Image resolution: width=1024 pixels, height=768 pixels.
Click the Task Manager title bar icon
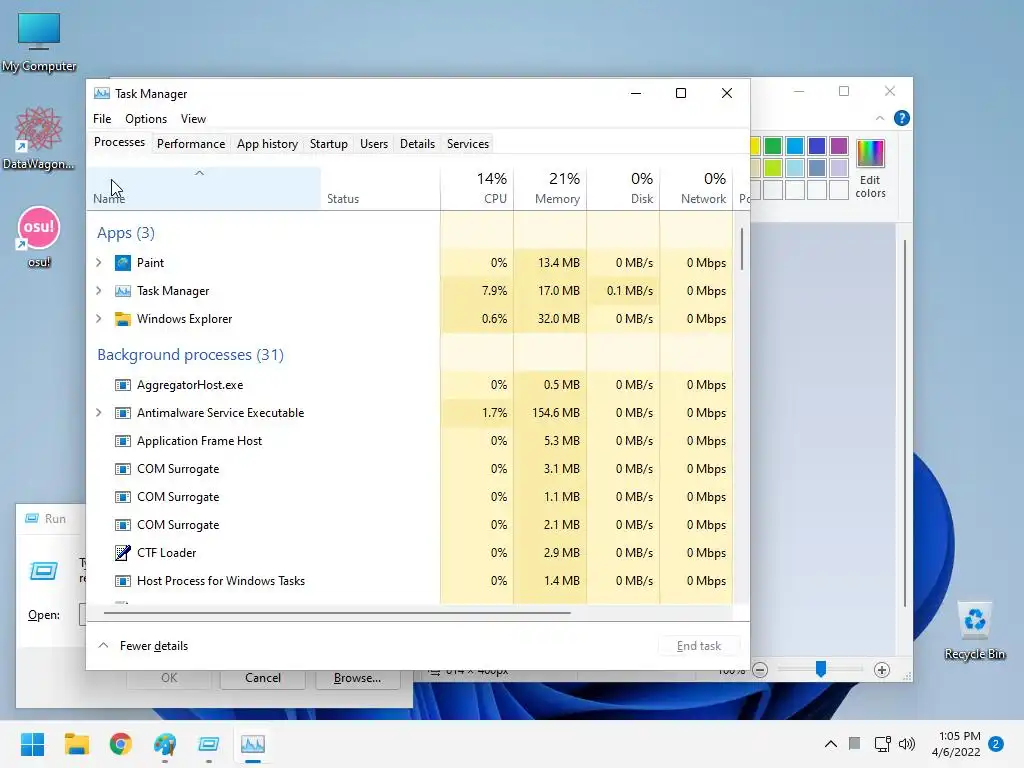(x=102, y=93)
